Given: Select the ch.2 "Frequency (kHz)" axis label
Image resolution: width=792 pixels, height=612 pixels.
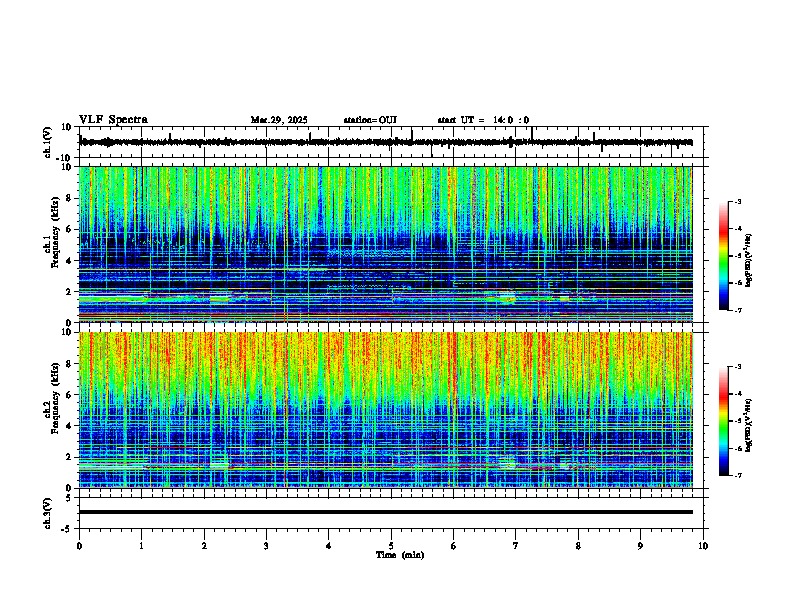Looking at the screenshot, I should pos(55,398).
